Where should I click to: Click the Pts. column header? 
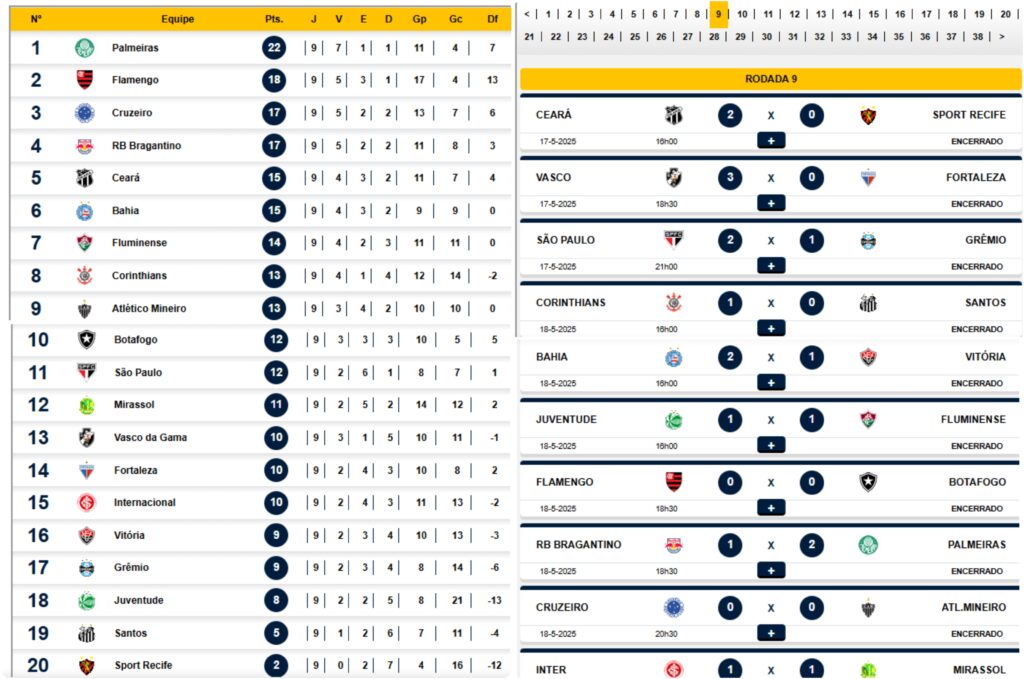pyautogui.click(x=274, y=19)
